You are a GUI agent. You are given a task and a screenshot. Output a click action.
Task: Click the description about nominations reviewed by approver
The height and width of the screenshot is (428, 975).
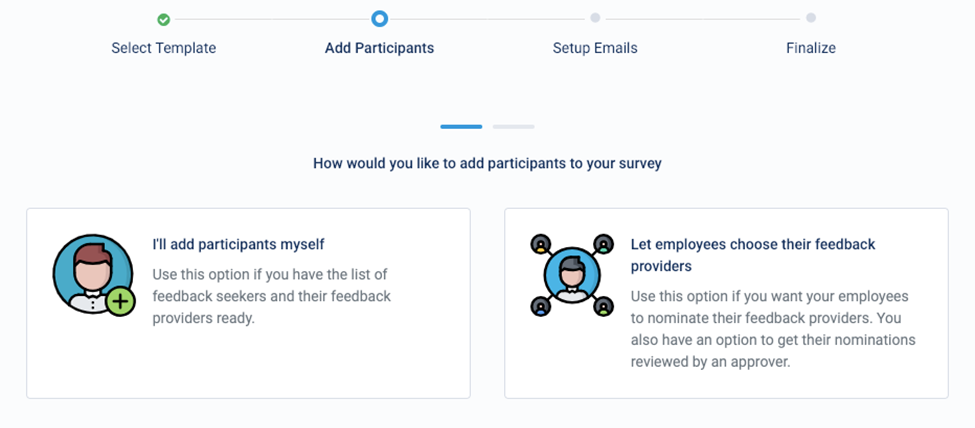[x=773, y=328]
